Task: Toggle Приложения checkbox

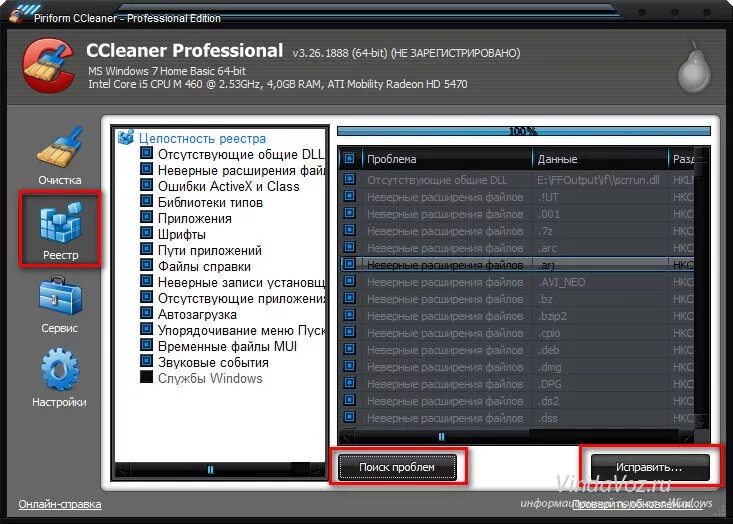Action: point(146,217)
